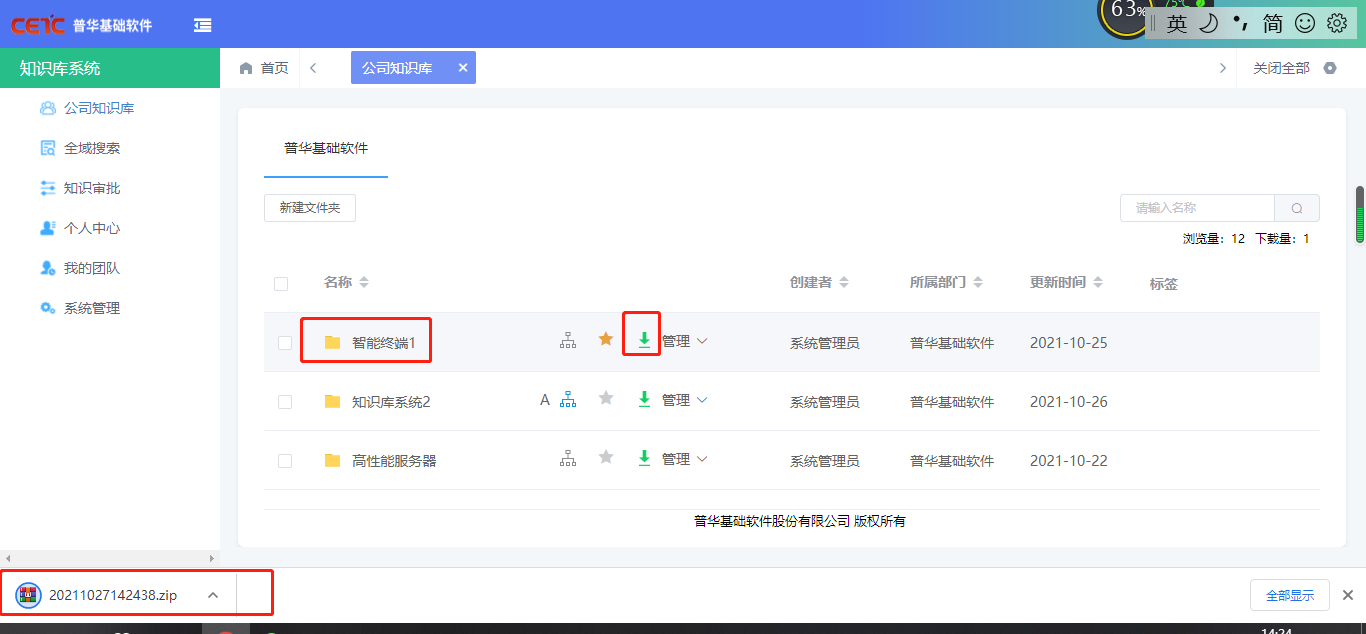Expand the downloaded zip file's options arrow
Image resolution: width=1366 pixels, height=634 pixels.
tap(212, 593)
